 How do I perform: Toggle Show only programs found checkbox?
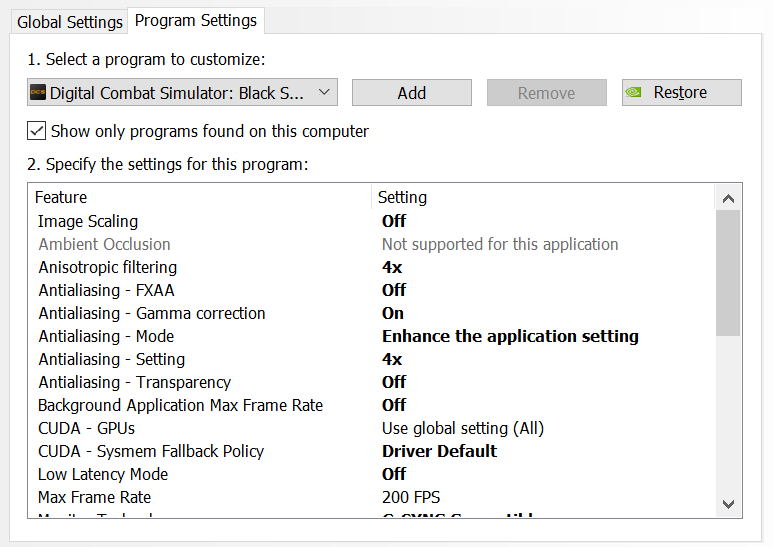tap(36, 131)
